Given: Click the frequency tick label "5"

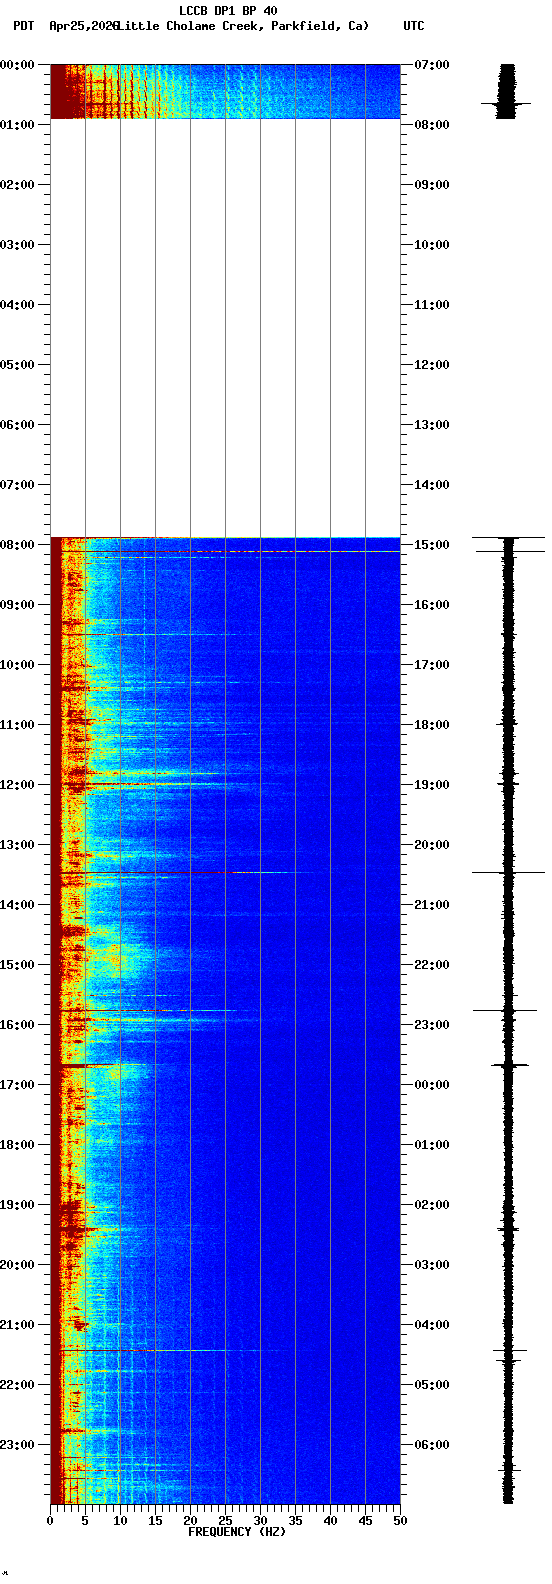Looking at the screenshot, I should point(85,1521).
